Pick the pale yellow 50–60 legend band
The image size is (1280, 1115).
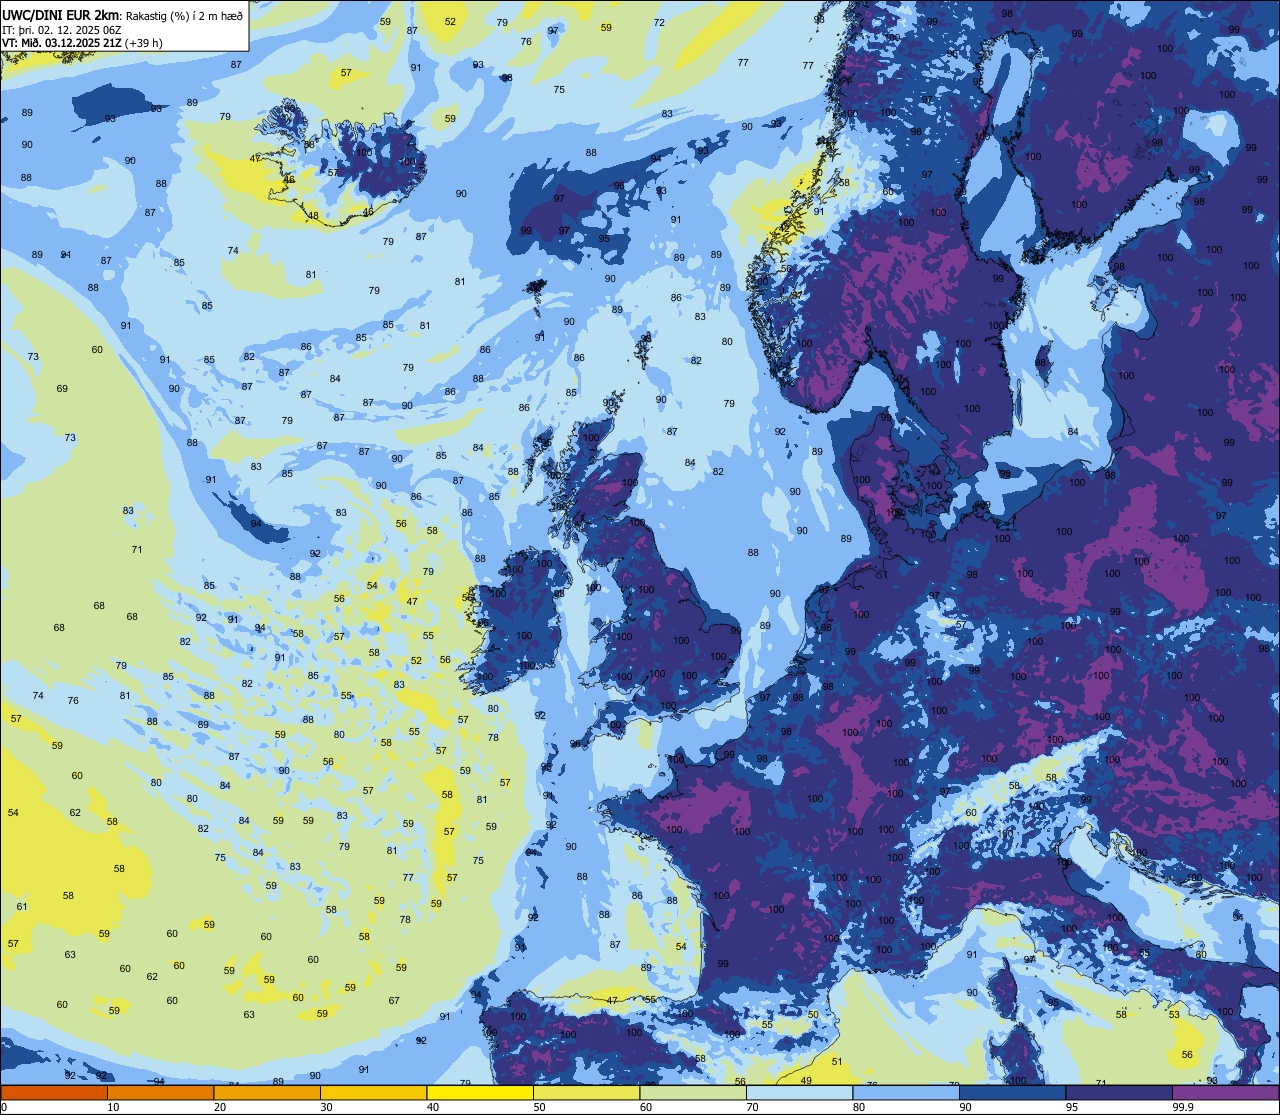point(586,1093)
